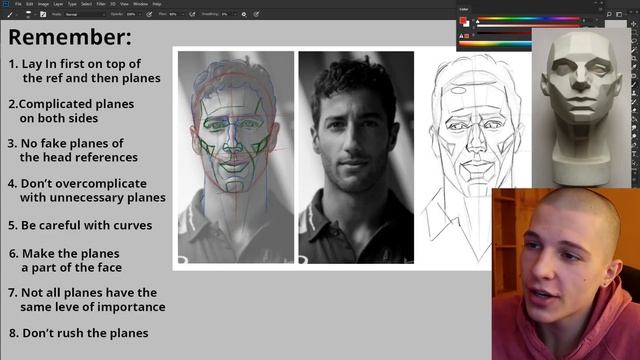Screen dimensions: 640x360
Task: Click the planes-of-the-head sculpture image
Action: tap(581, 108)
